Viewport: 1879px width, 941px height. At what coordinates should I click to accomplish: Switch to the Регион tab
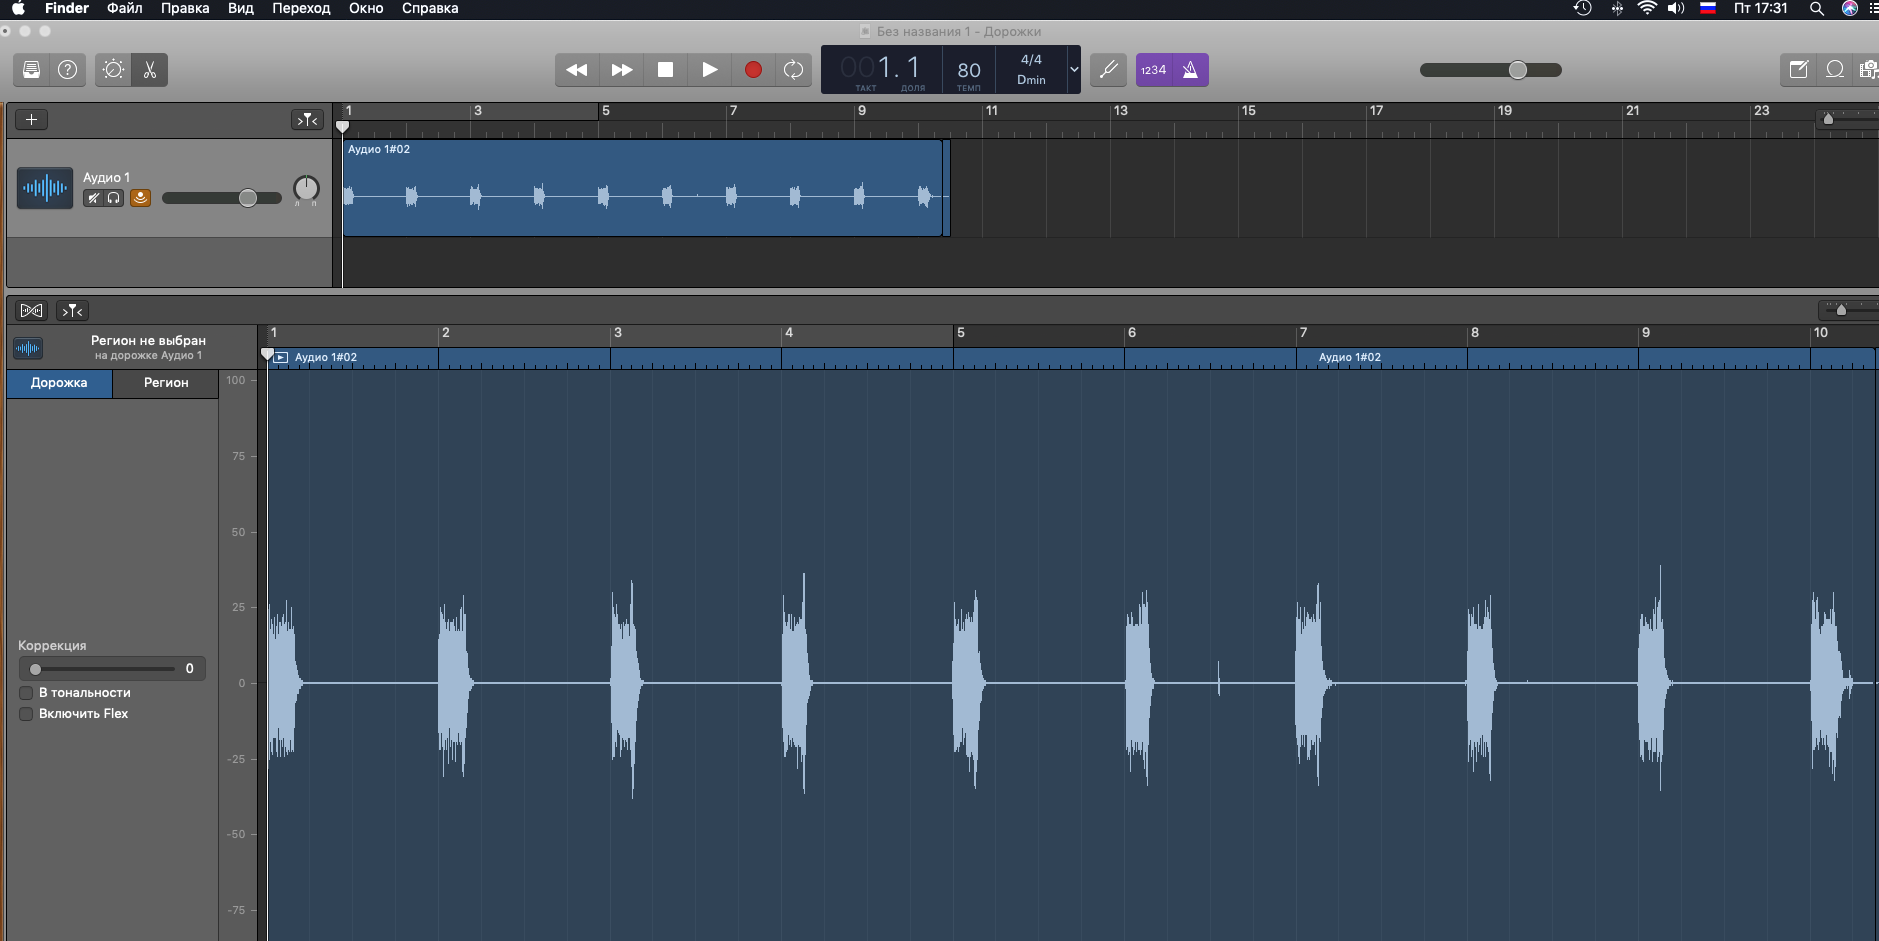166,383
